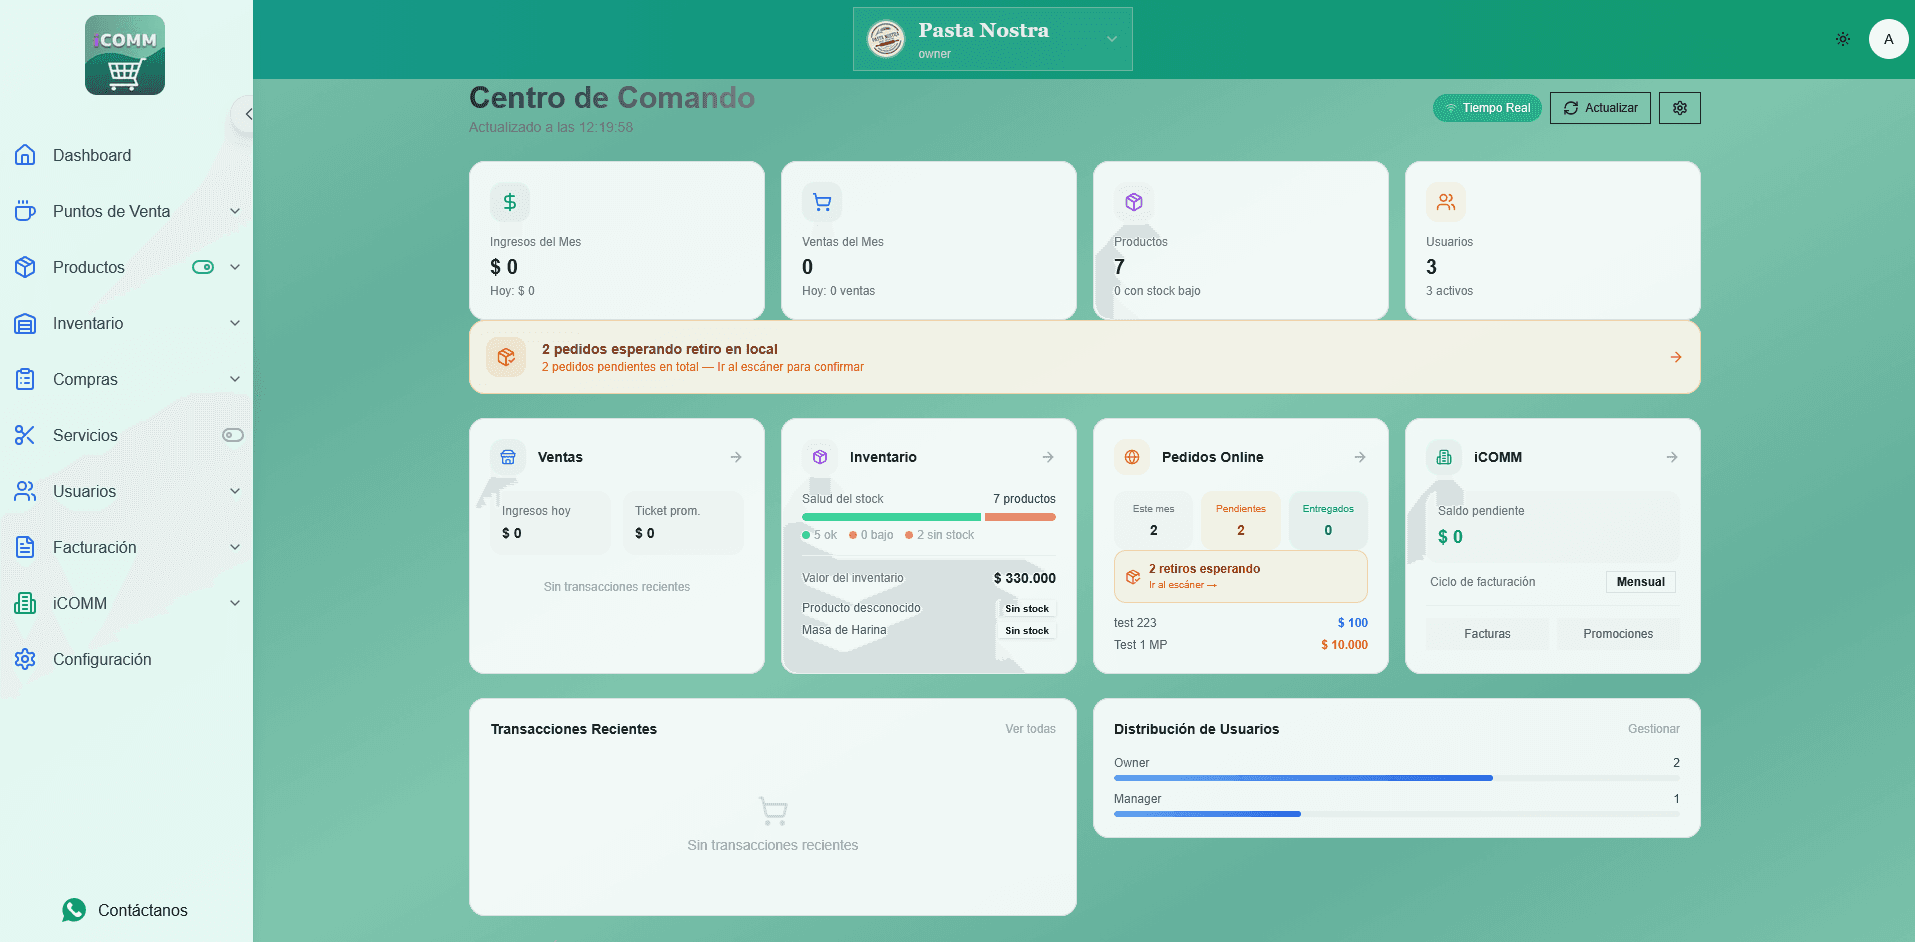Select the Entregados tab
1915x942 pixels.
[1327, 519]
